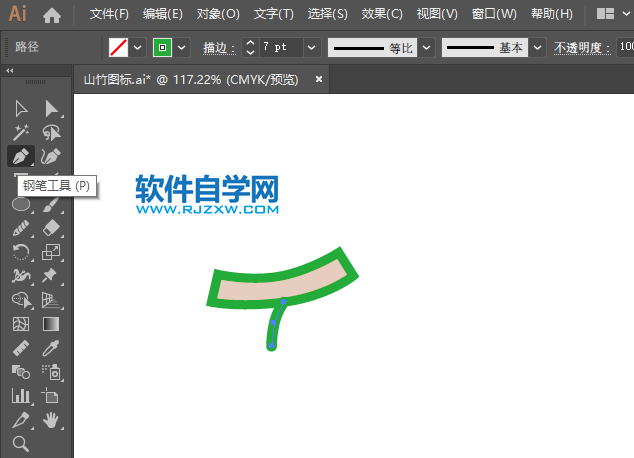Select the Rotate tool
The image size is (634, 458).
(x=20, y=252)
